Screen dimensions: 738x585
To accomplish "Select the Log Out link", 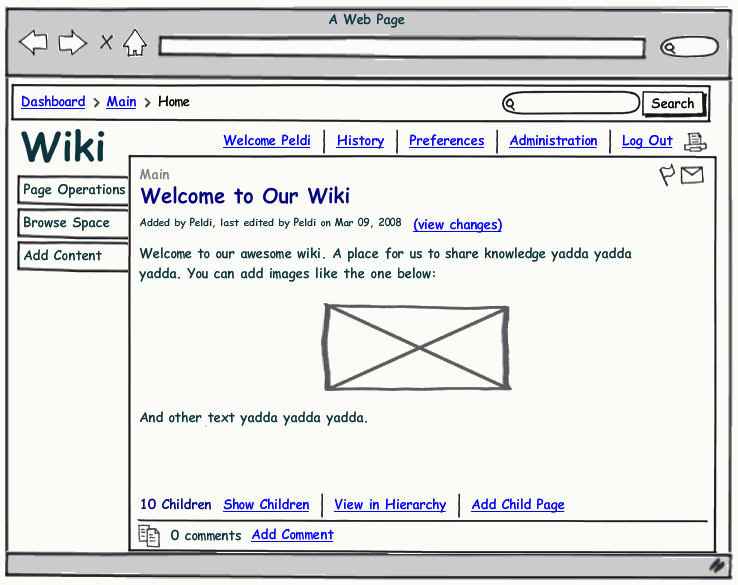I will point(647,141).
